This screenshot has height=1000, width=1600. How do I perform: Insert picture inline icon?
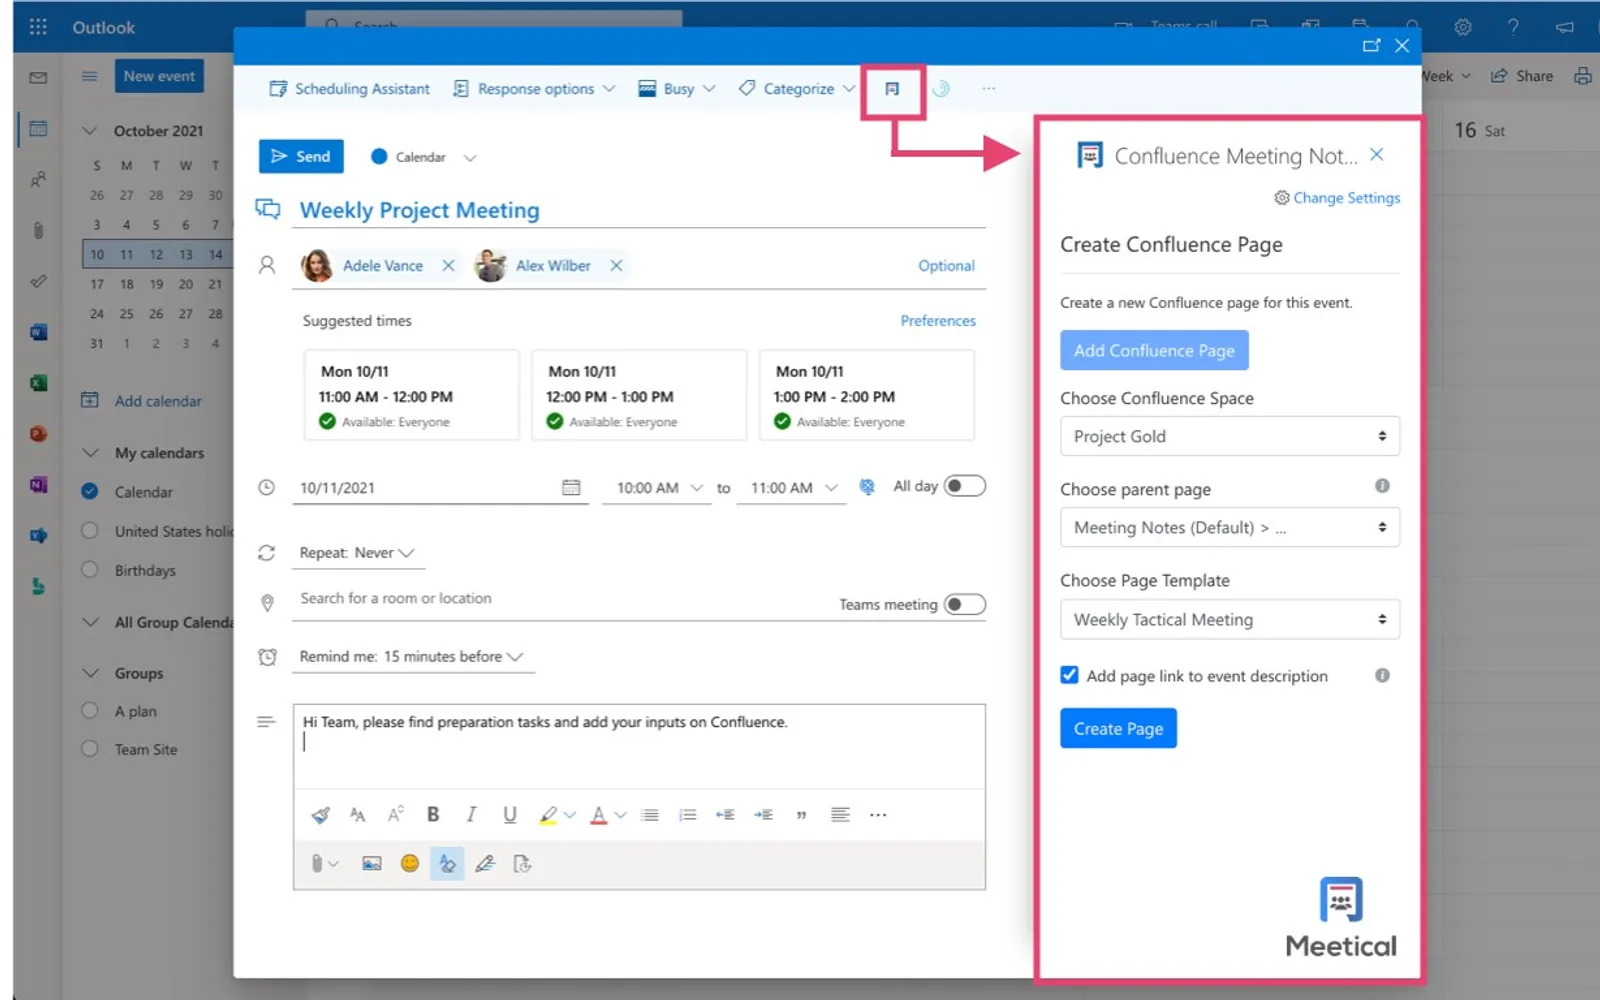pyautogui.click(x=371, y=863)
